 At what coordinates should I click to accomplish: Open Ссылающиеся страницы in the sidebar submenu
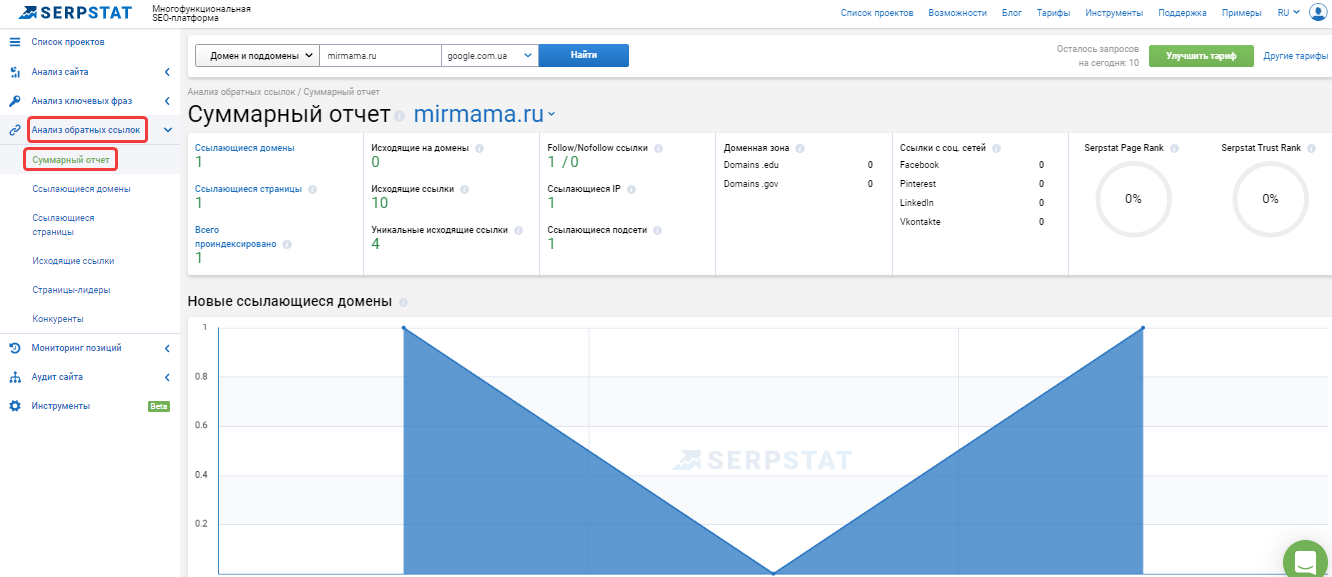point(63,224)
